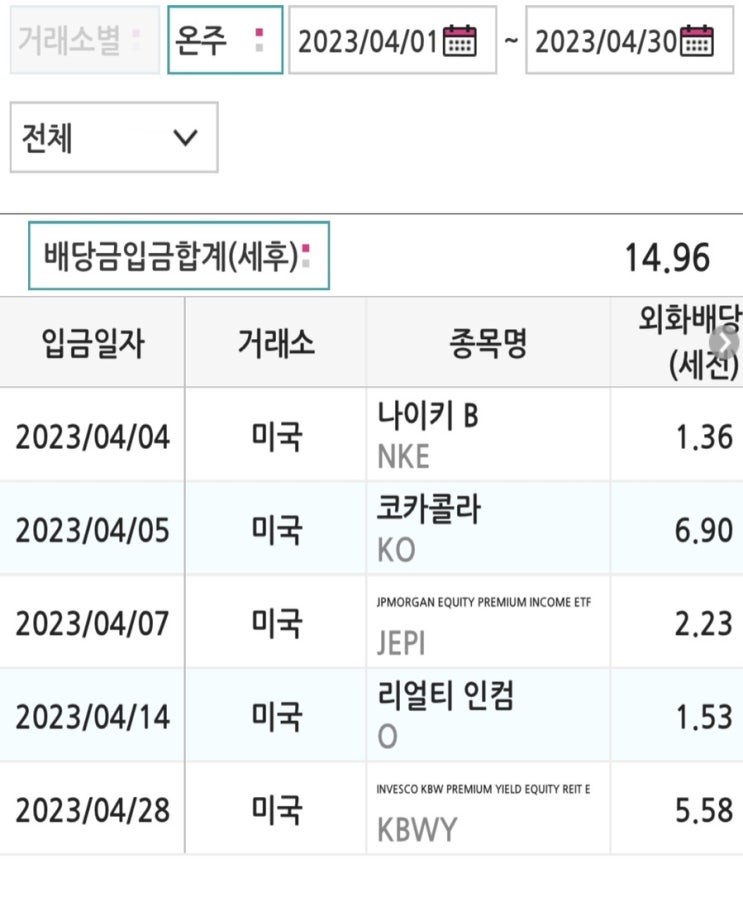743x902 pixels.
Task: Click the KBWY ticker
Action: click(x=417, y=830)
